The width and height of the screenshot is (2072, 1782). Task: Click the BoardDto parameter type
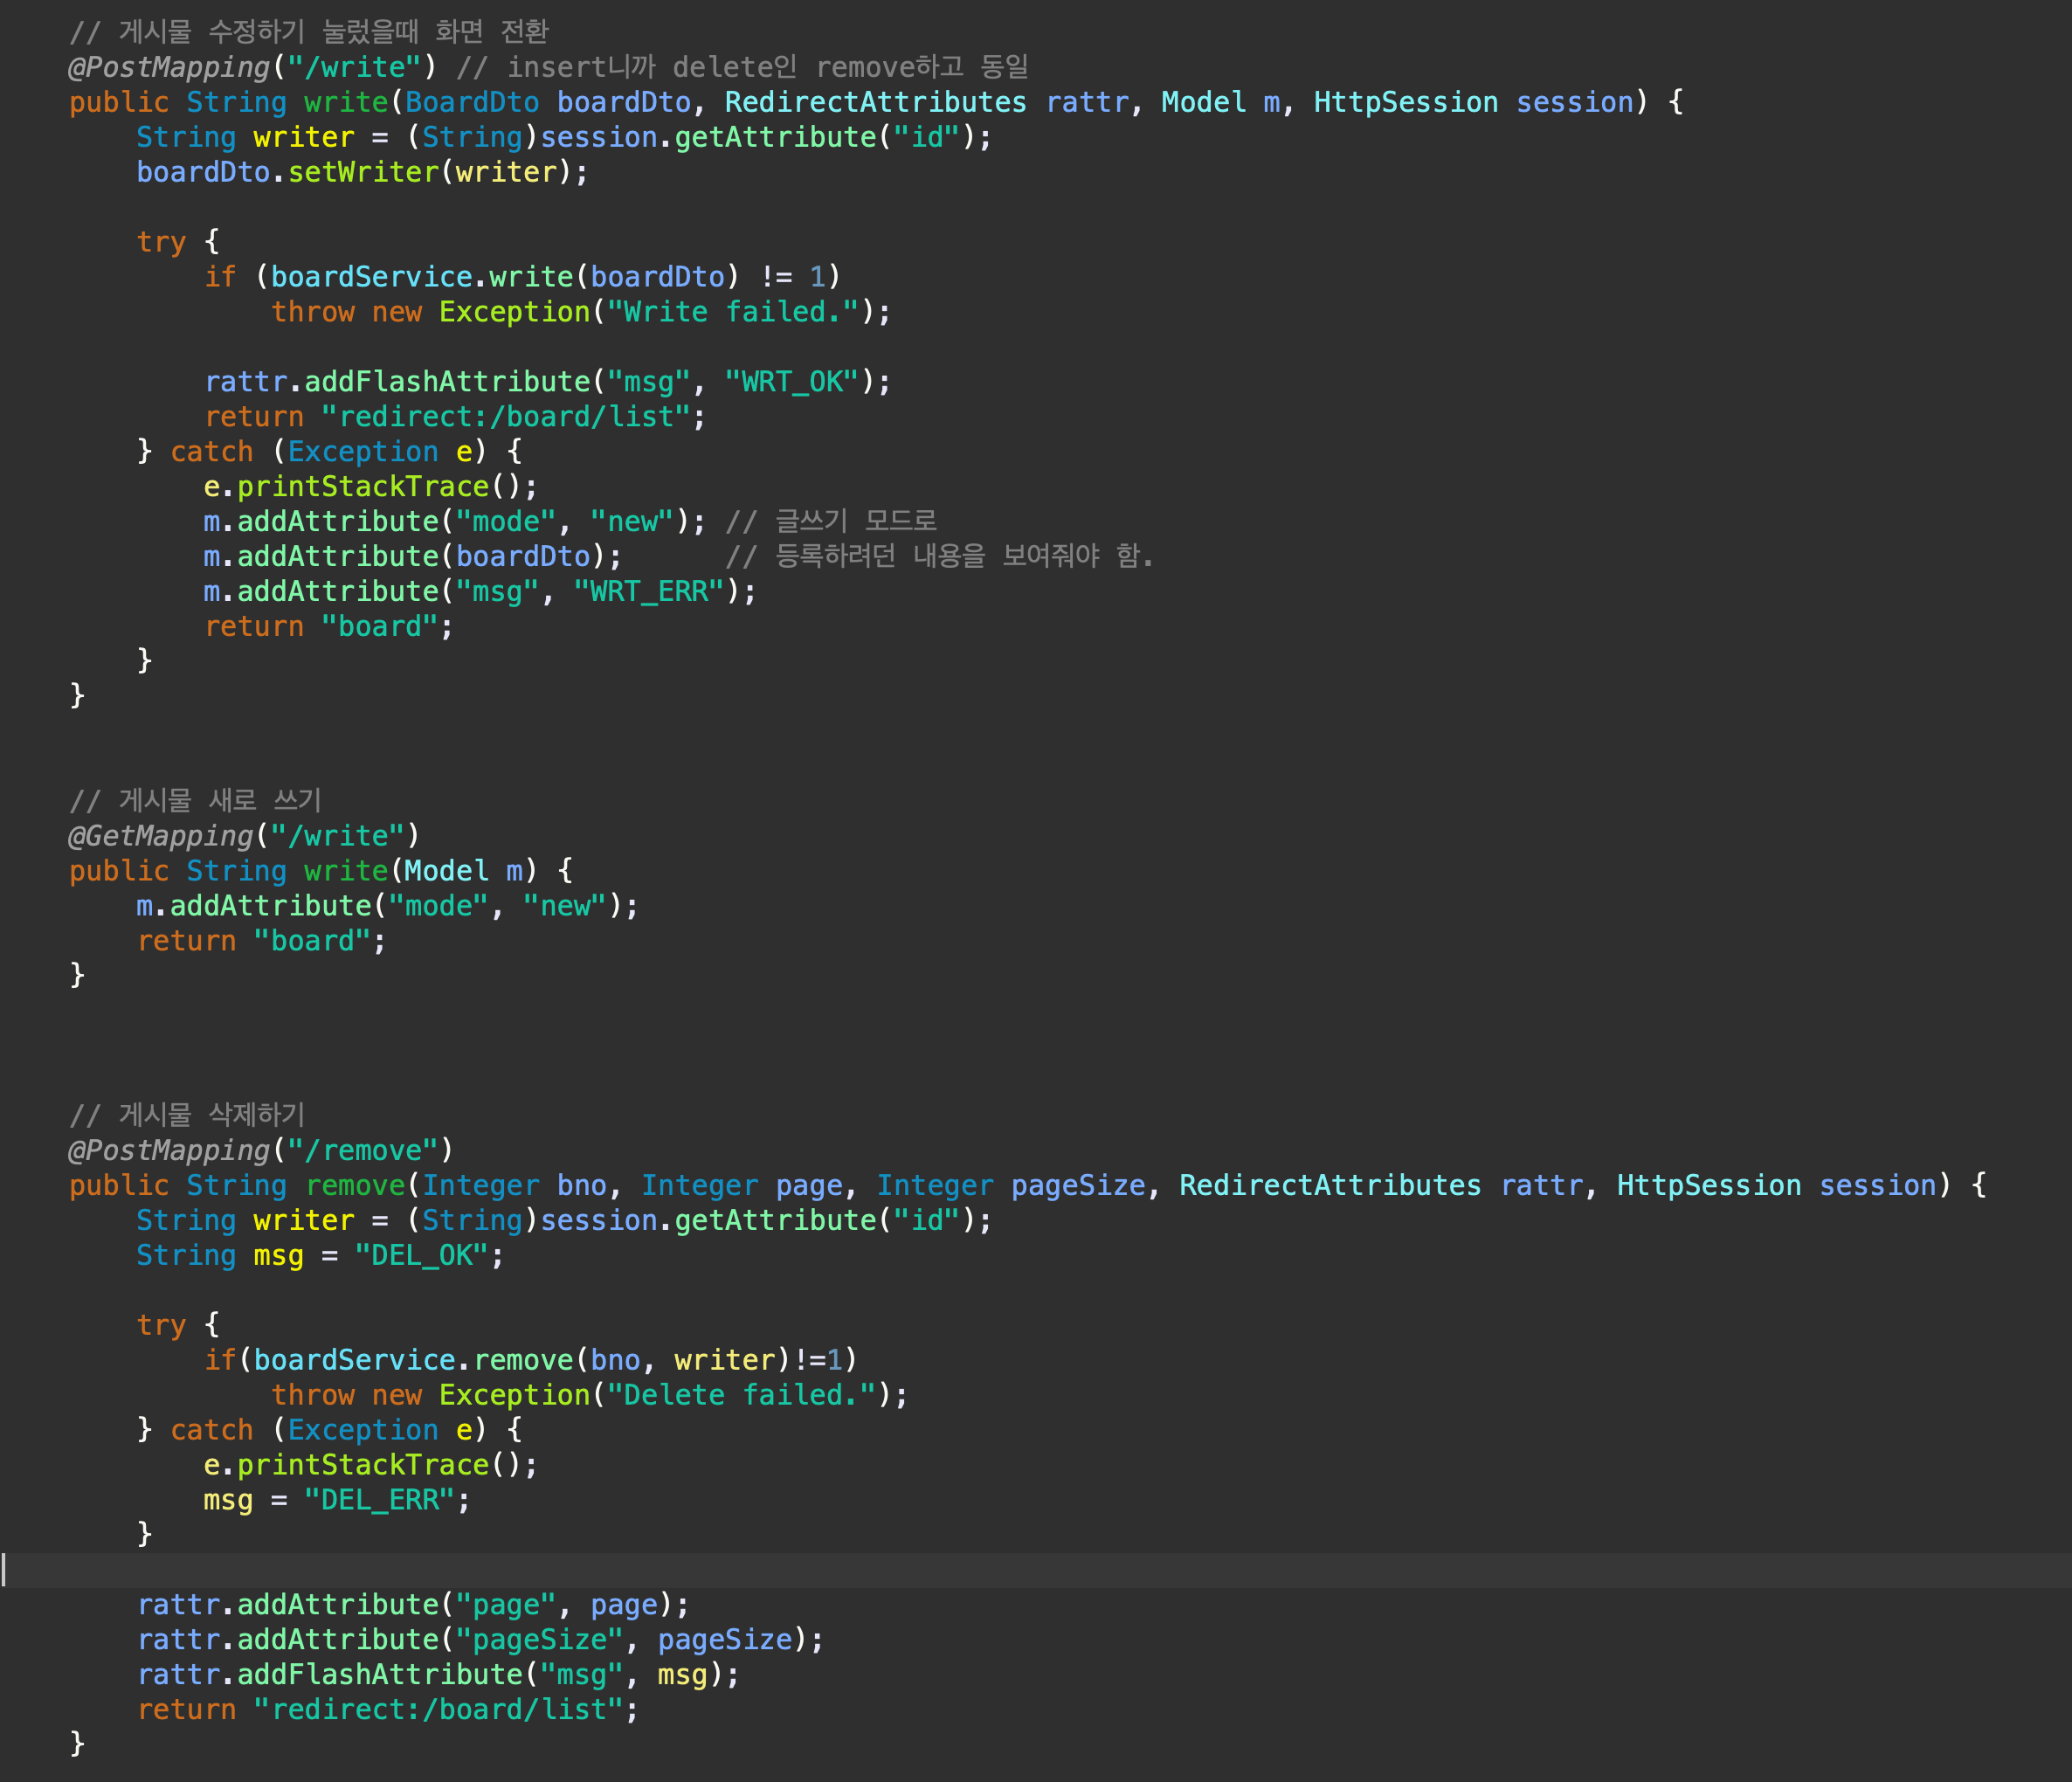pos(471,102)
